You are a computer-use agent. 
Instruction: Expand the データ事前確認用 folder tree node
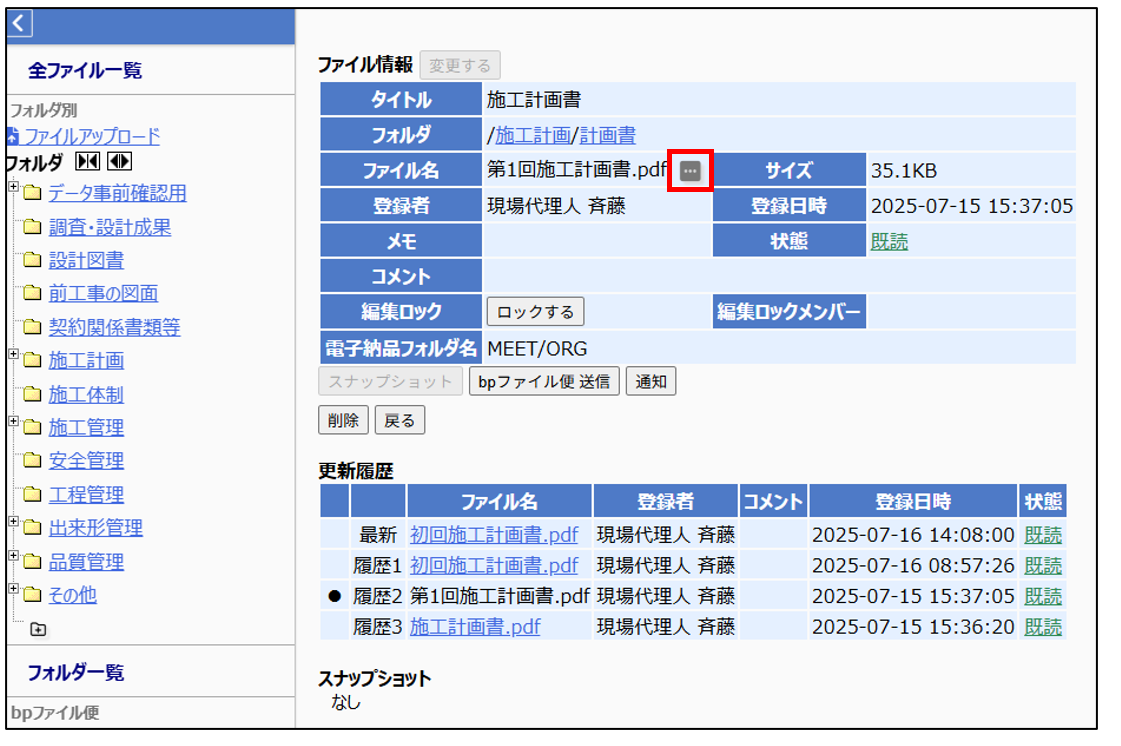click(13, 188)
